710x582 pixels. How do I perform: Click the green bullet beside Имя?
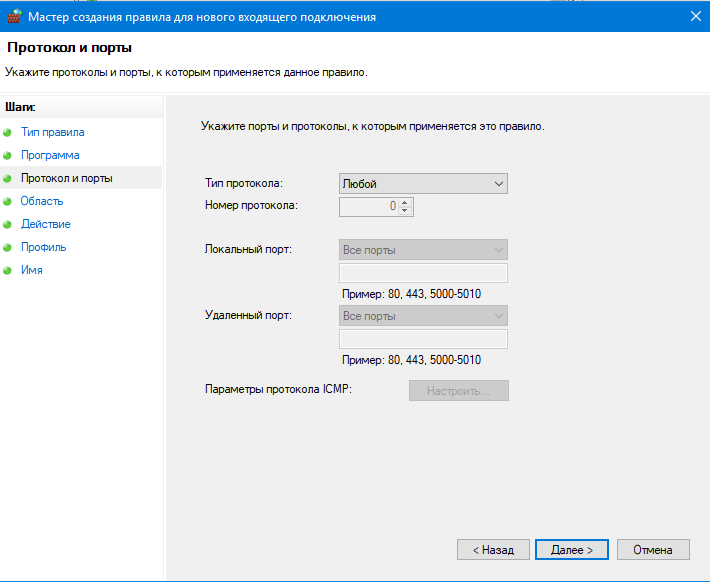point(8,271)
